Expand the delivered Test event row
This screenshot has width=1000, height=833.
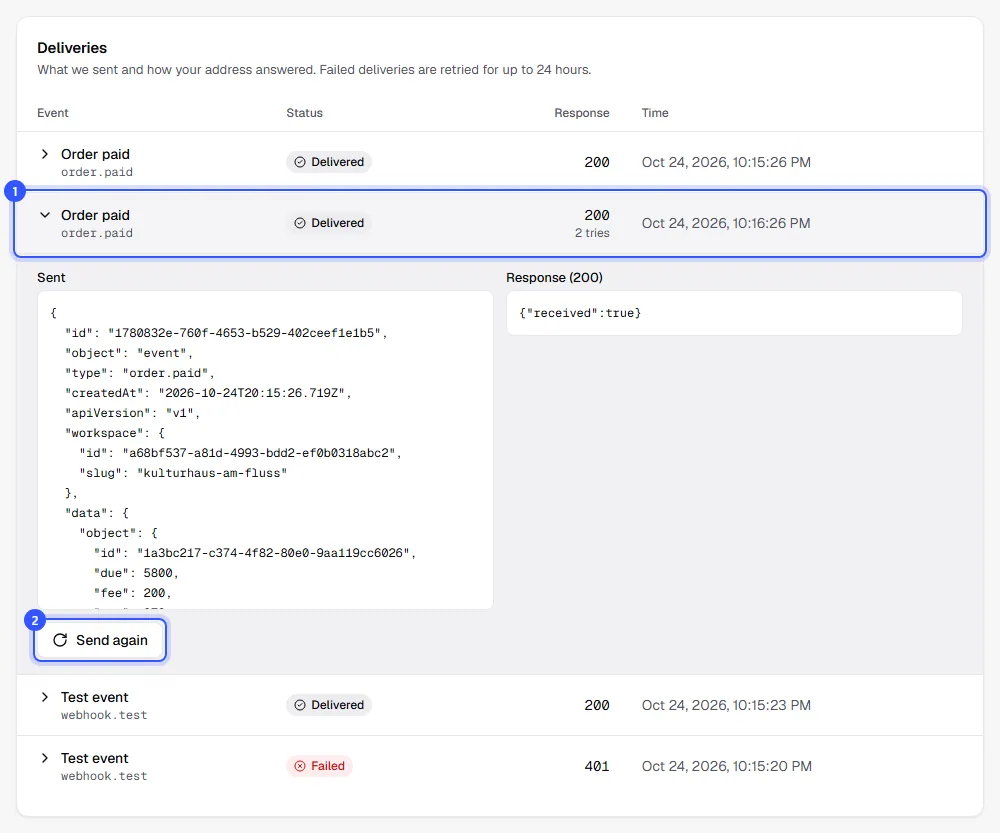click(45, 697)
